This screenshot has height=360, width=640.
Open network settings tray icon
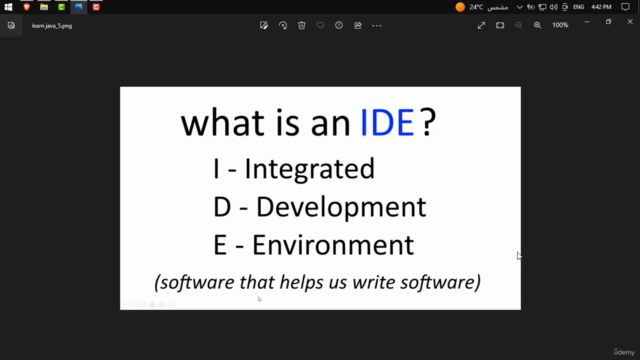click(542, 7)
